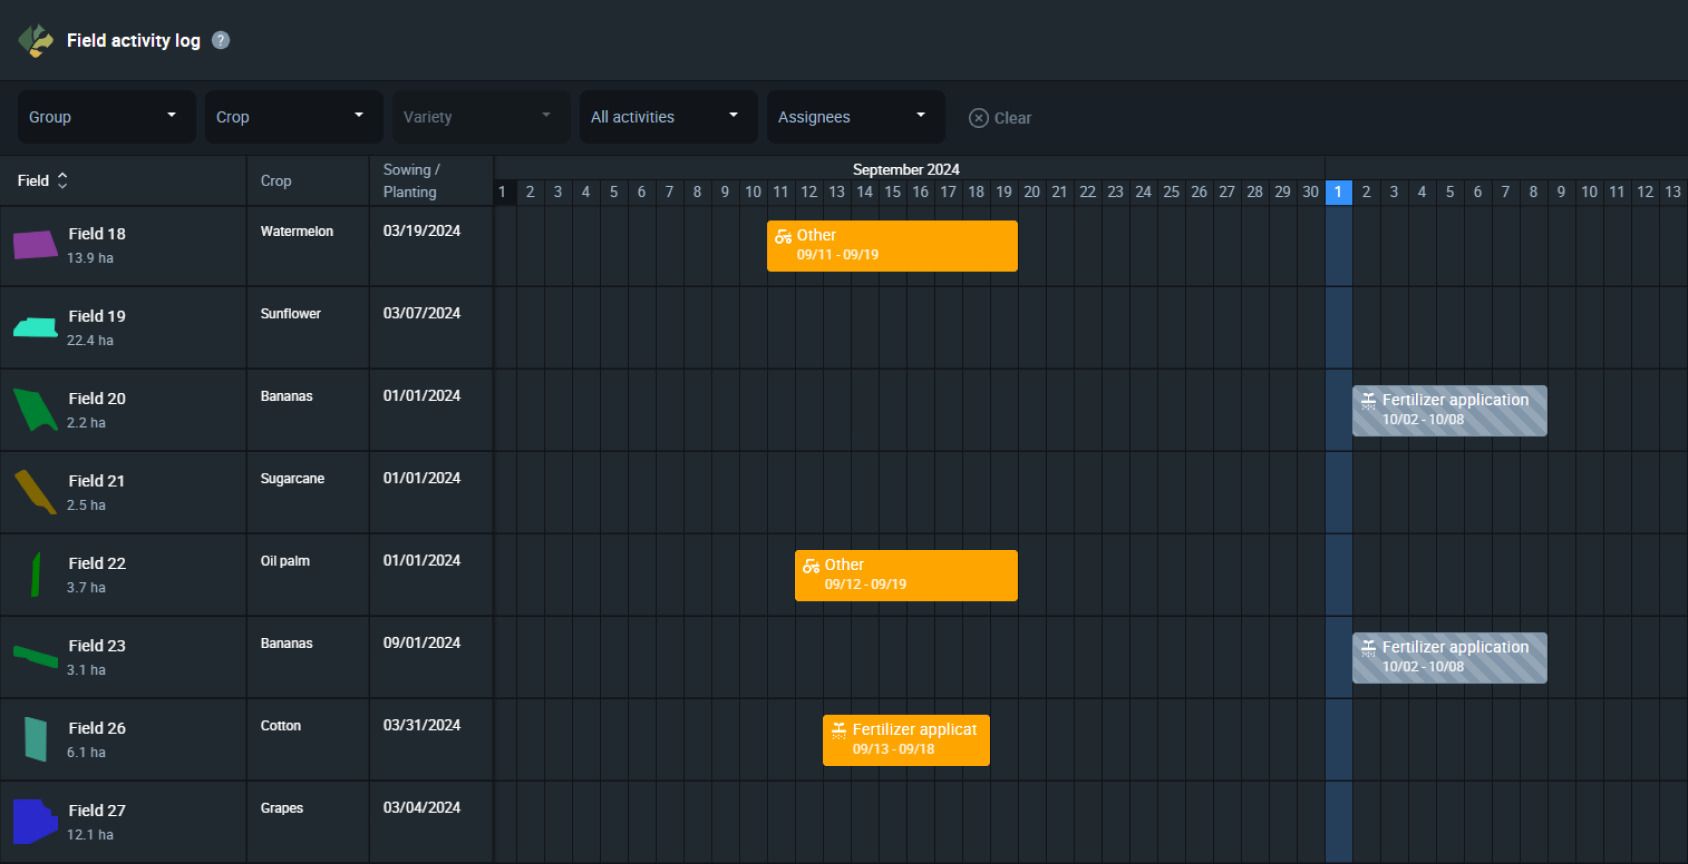Click the Field 20 green shape icon

pyautogui.click(x=35, y=410)
